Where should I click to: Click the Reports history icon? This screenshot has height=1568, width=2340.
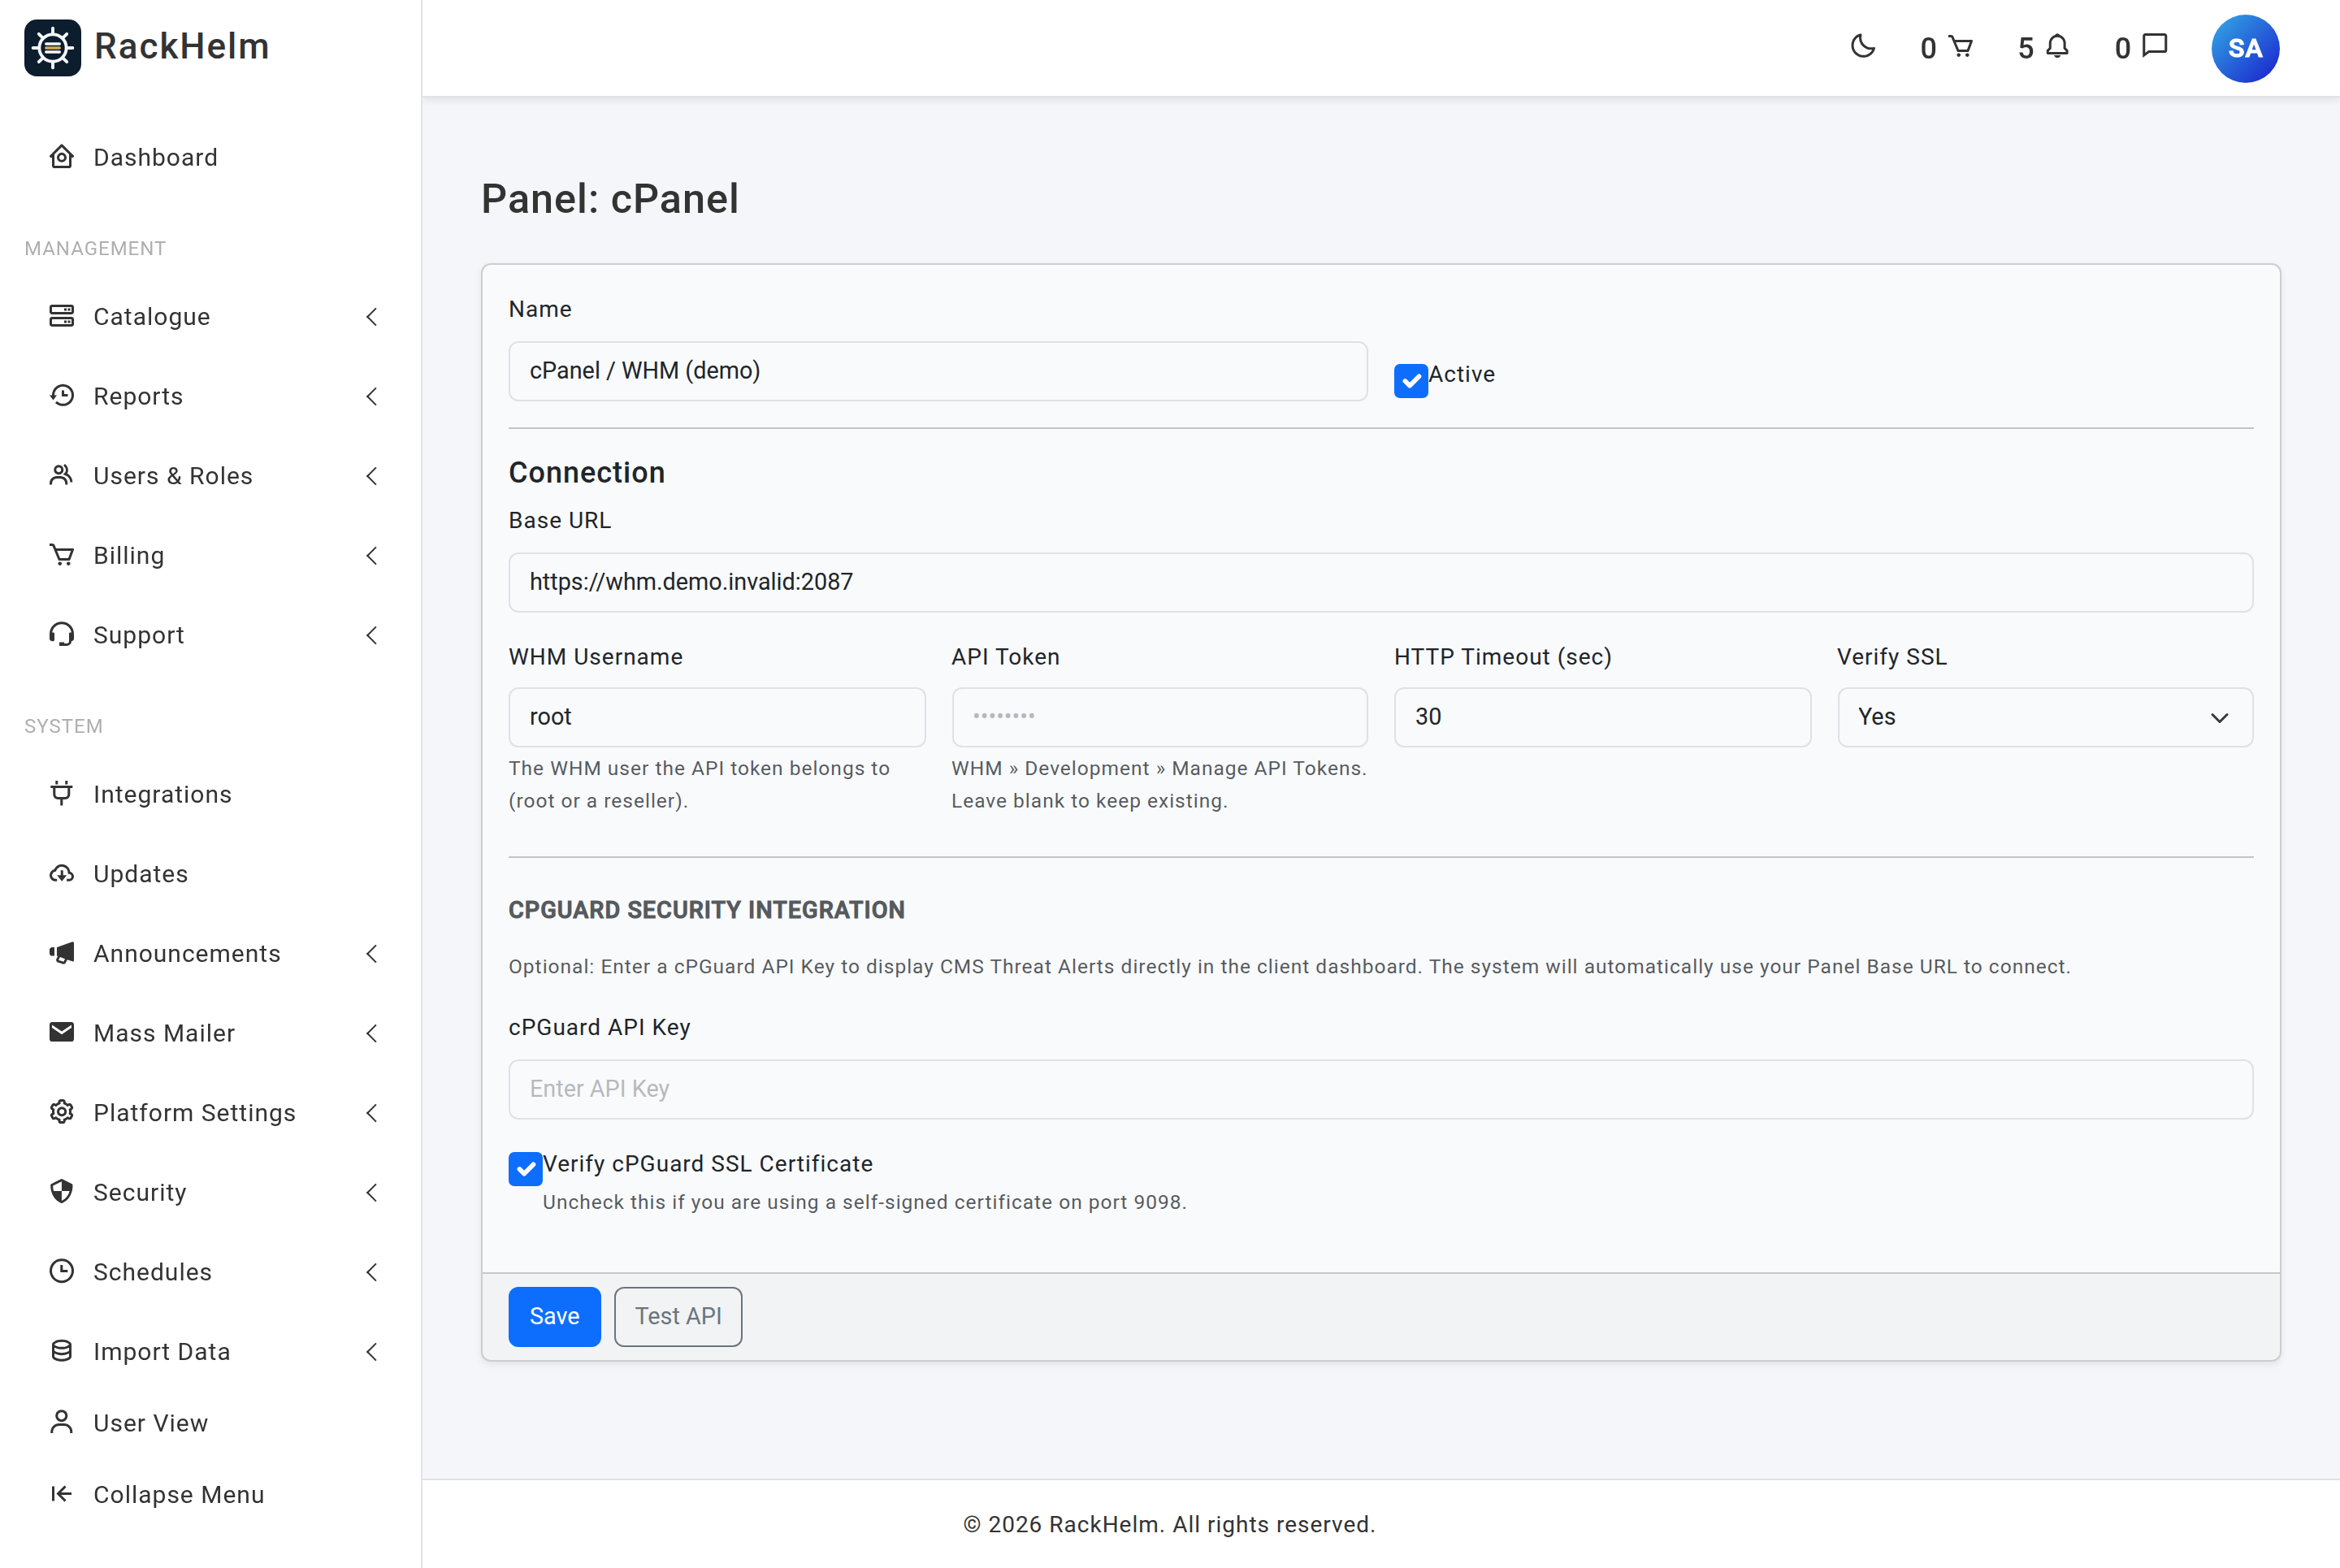pyautogui.click(x=62, y=396)
